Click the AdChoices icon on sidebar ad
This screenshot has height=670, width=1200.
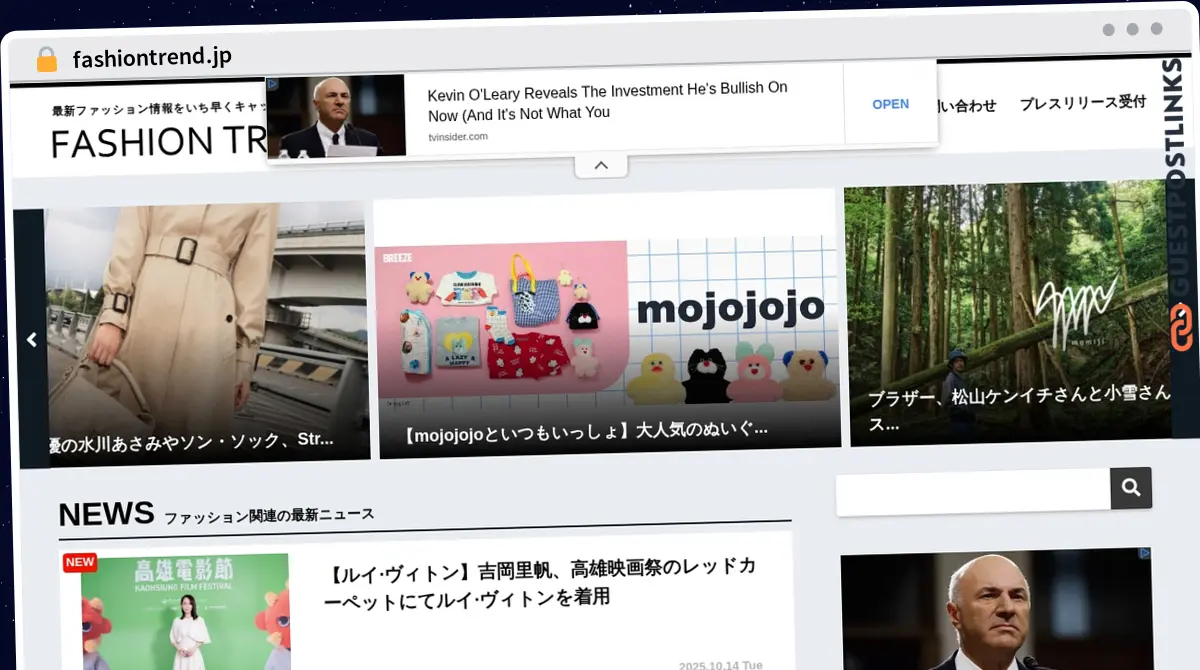pos(1145,553)
